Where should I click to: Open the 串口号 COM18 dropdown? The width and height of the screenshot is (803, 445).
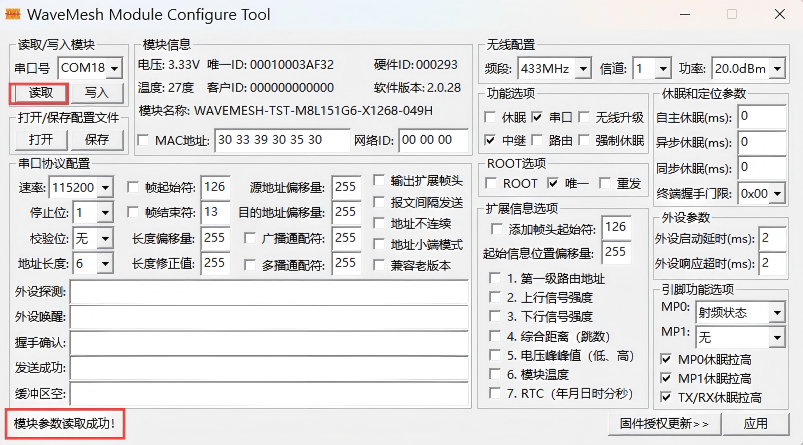(x=115, y=68)
